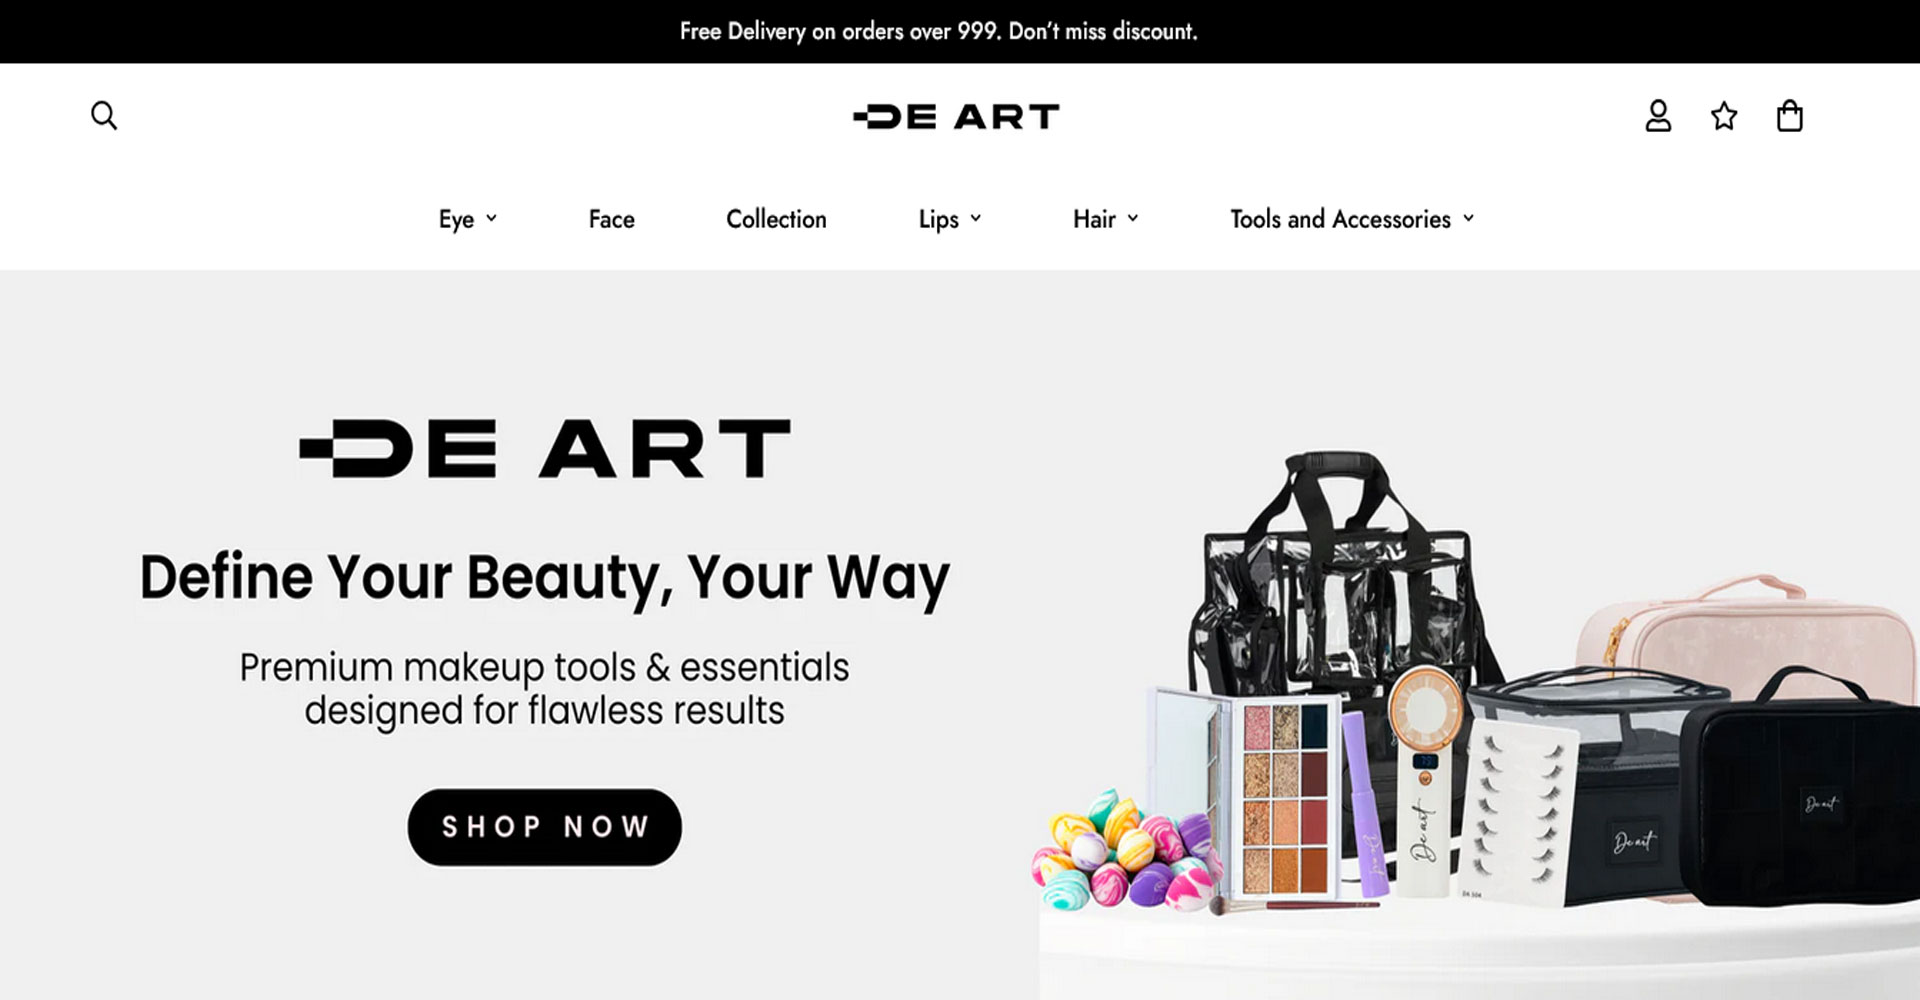Open the Face menu item
This screenshot has height=1000, width=1920.
(611, 219)
